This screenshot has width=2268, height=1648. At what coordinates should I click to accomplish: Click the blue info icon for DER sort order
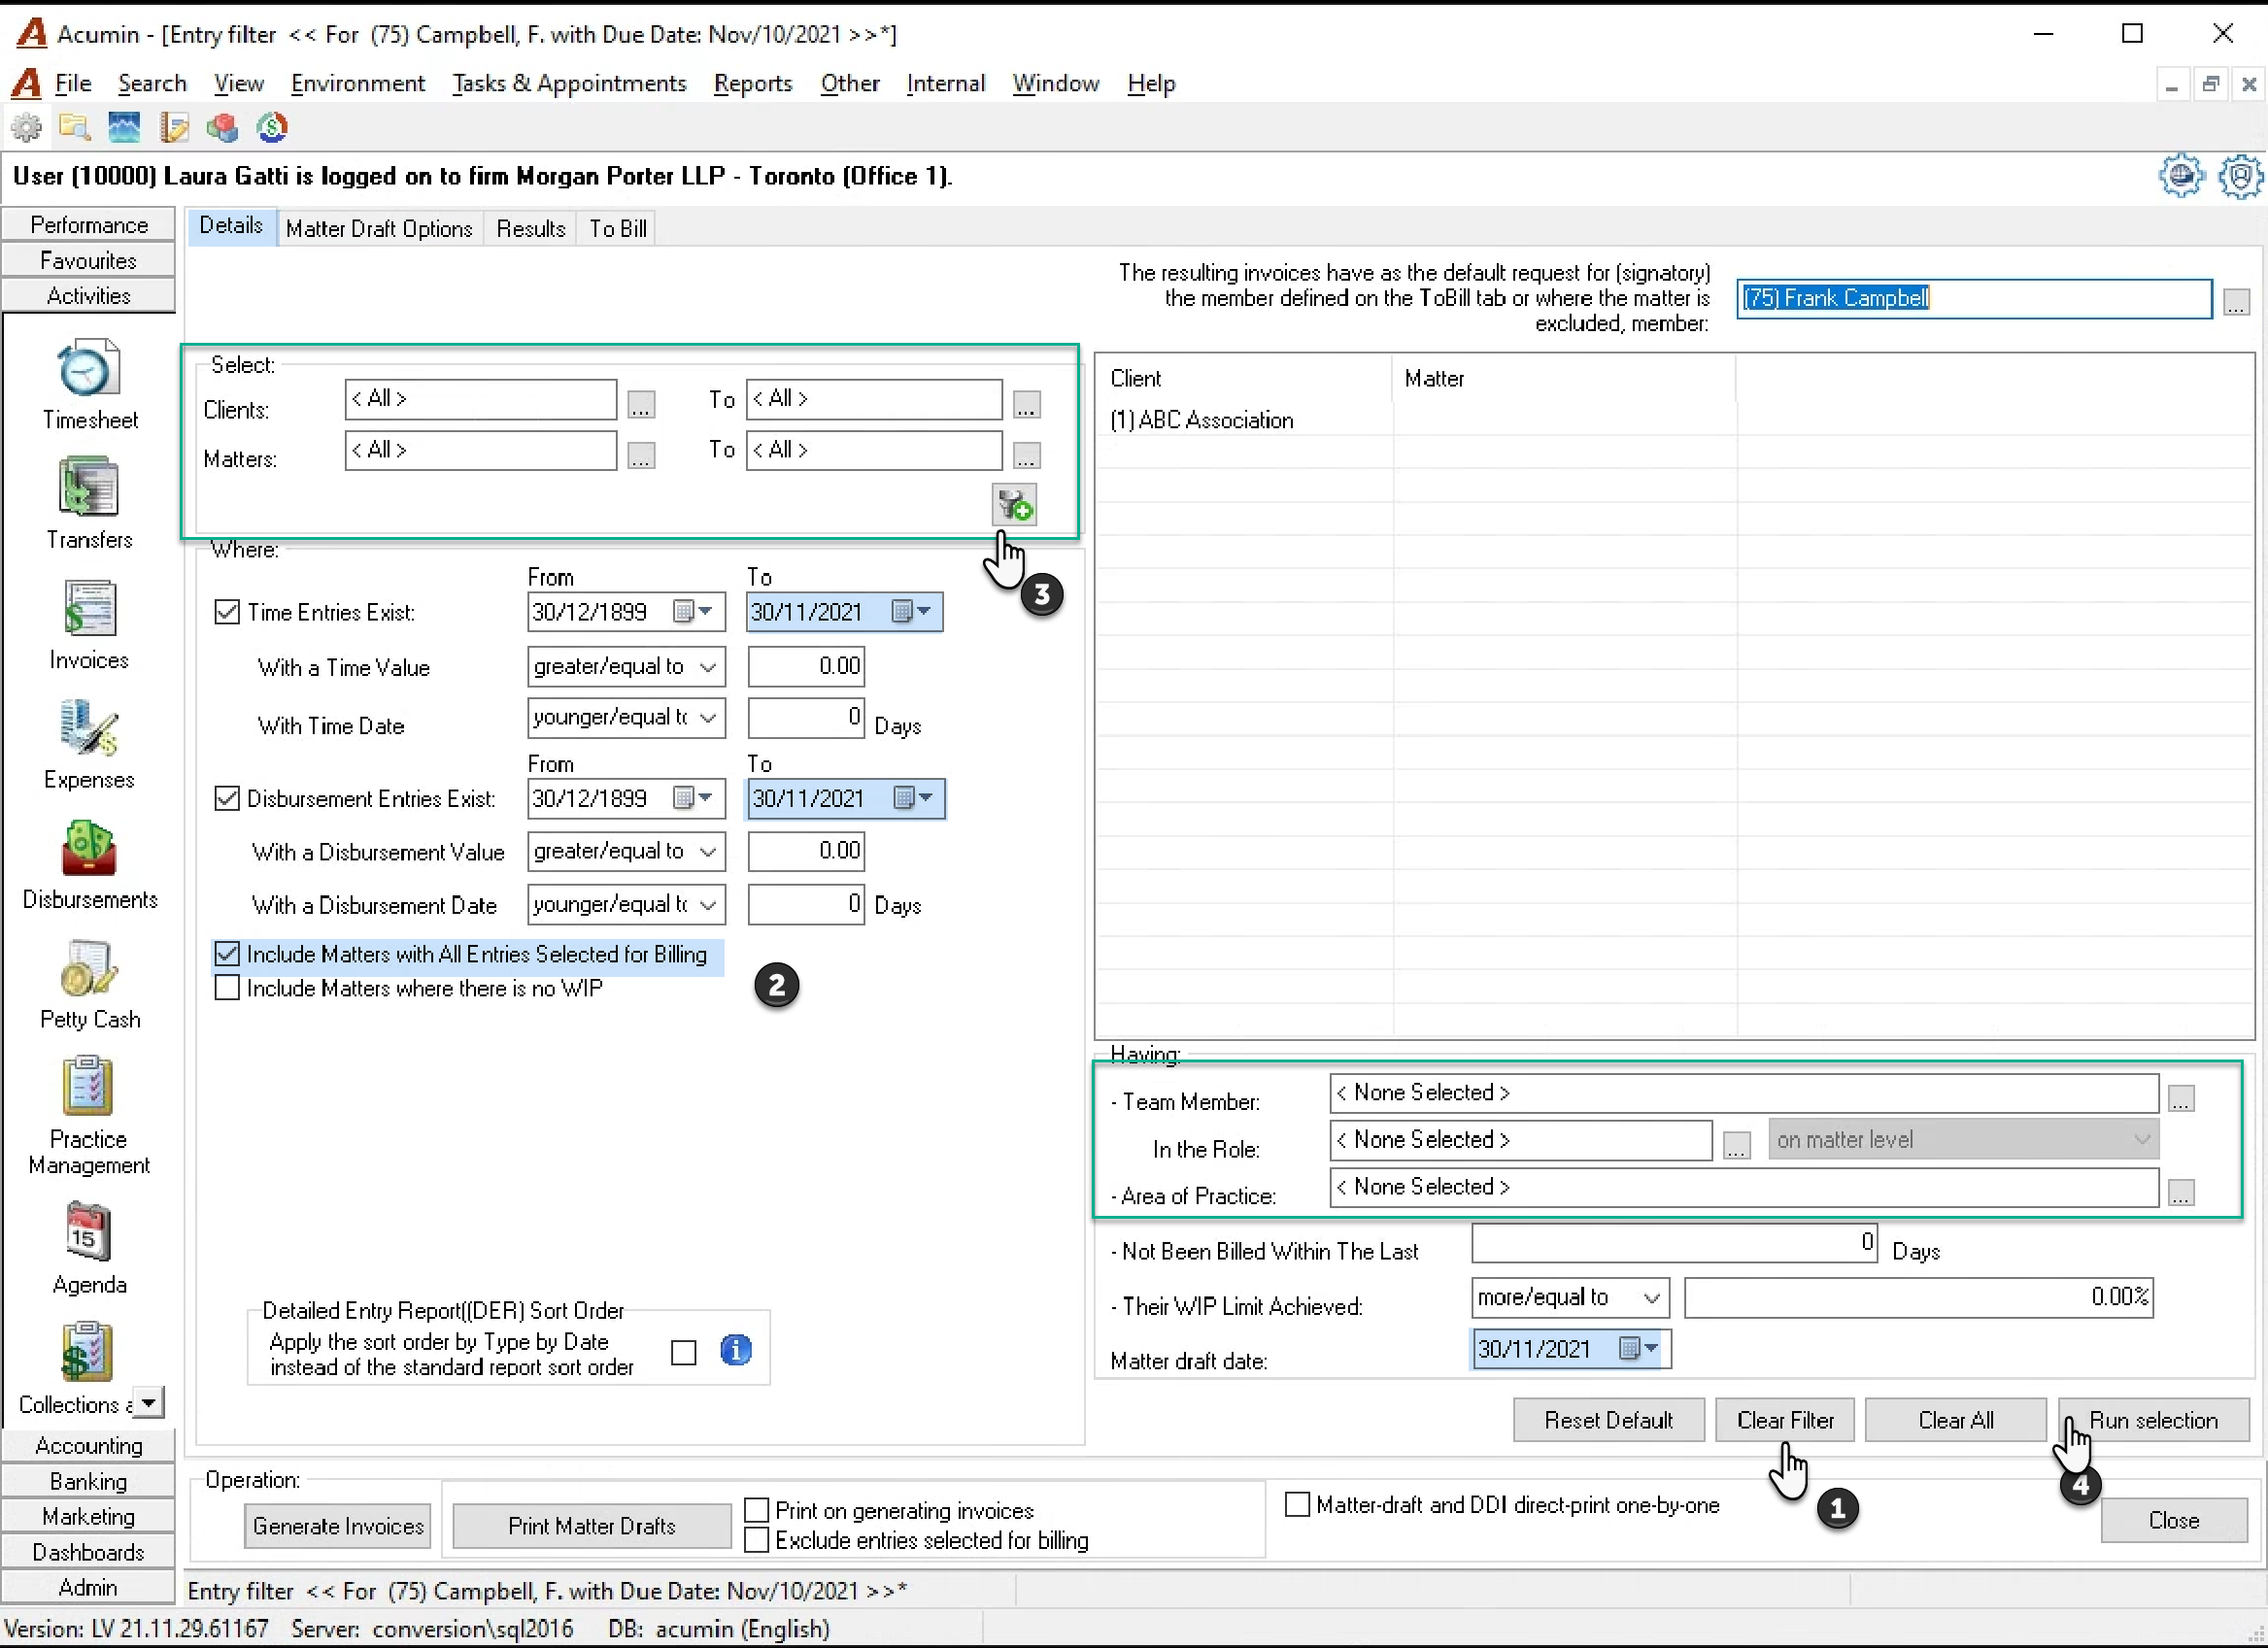736,1350
